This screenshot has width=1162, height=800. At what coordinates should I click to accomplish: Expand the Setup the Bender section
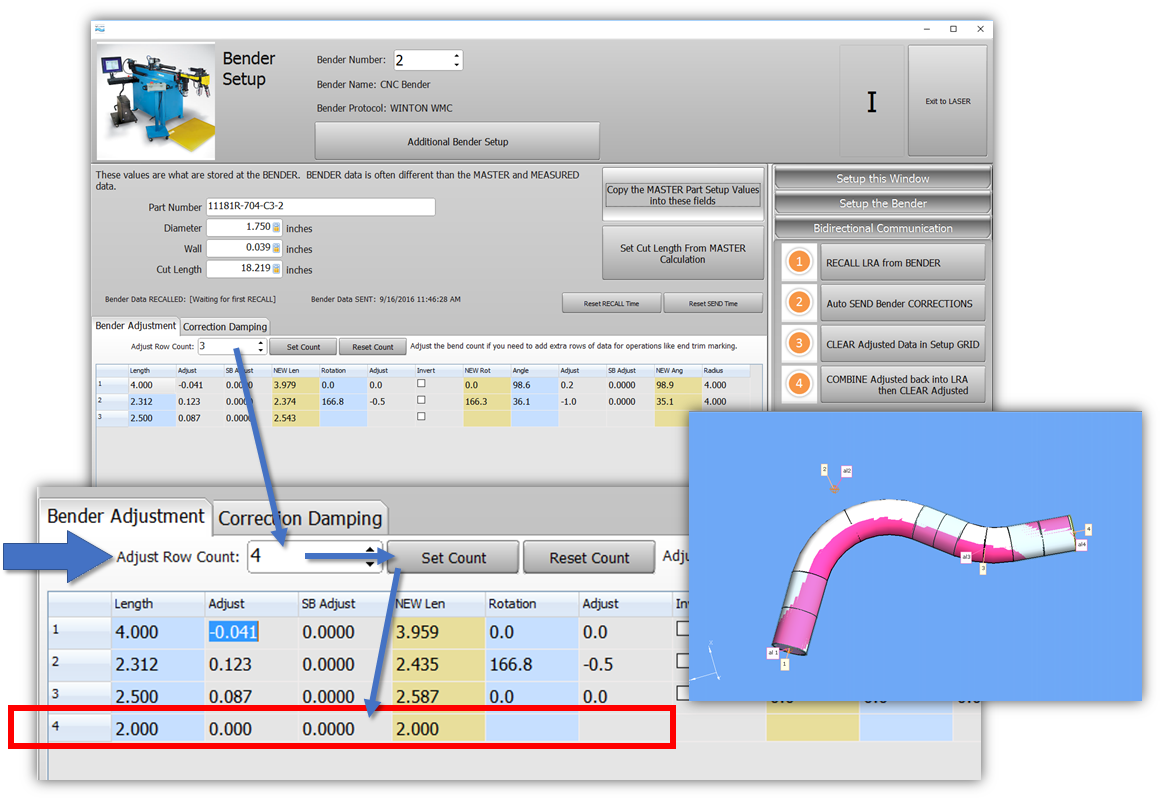pos(883,203)
